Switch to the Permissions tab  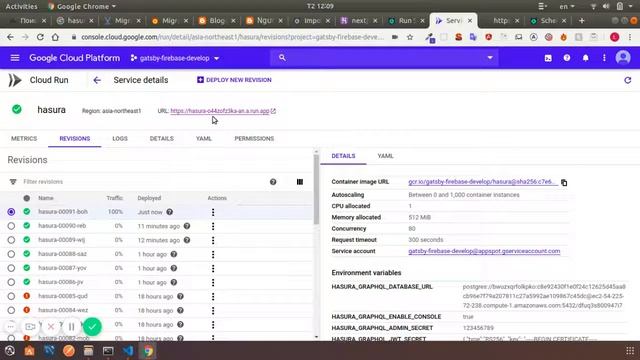click(x=254, y=138)
